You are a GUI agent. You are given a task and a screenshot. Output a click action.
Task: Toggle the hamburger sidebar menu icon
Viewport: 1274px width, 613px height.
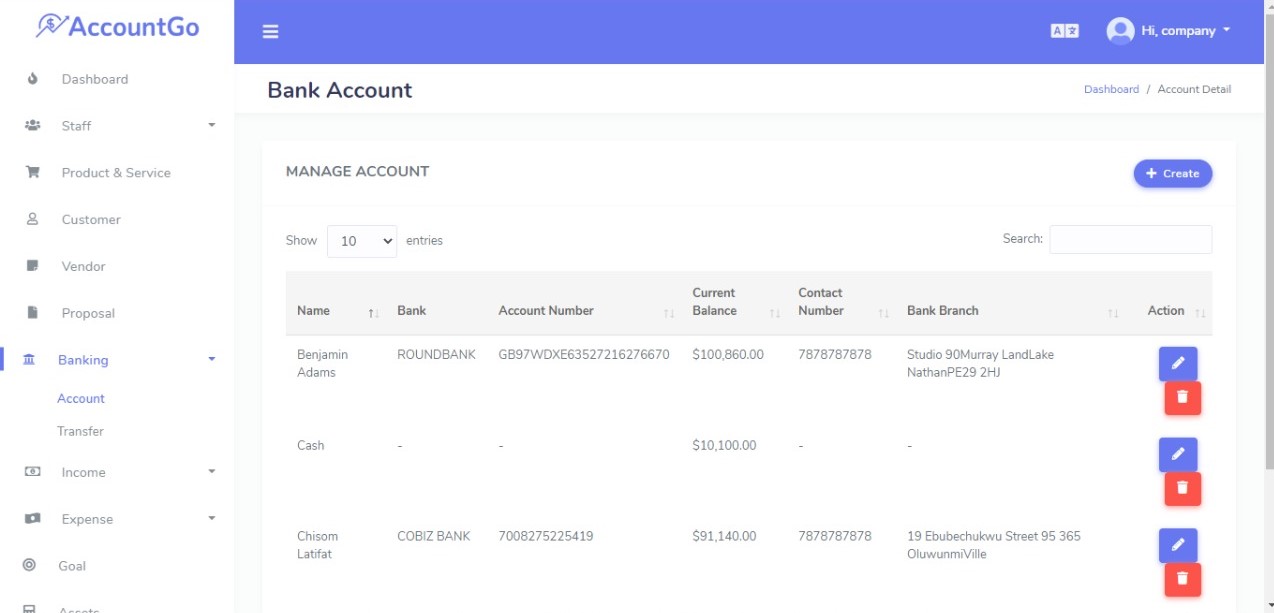(x=270, y=32)
